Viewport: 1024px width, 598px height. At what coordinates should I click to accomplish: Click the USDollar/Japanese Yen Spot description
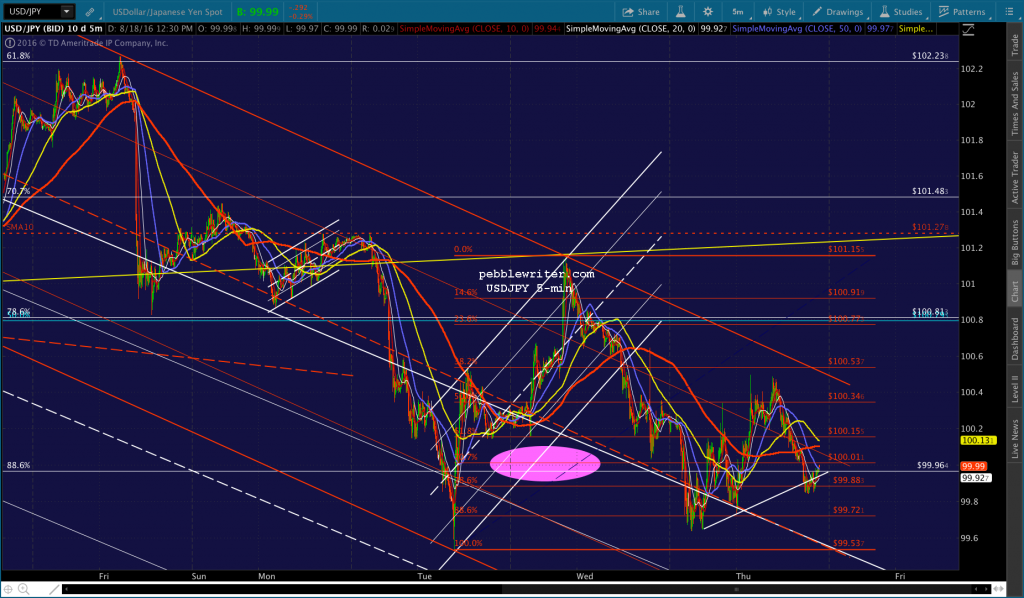pyautogui.click(x=167, y=12)
